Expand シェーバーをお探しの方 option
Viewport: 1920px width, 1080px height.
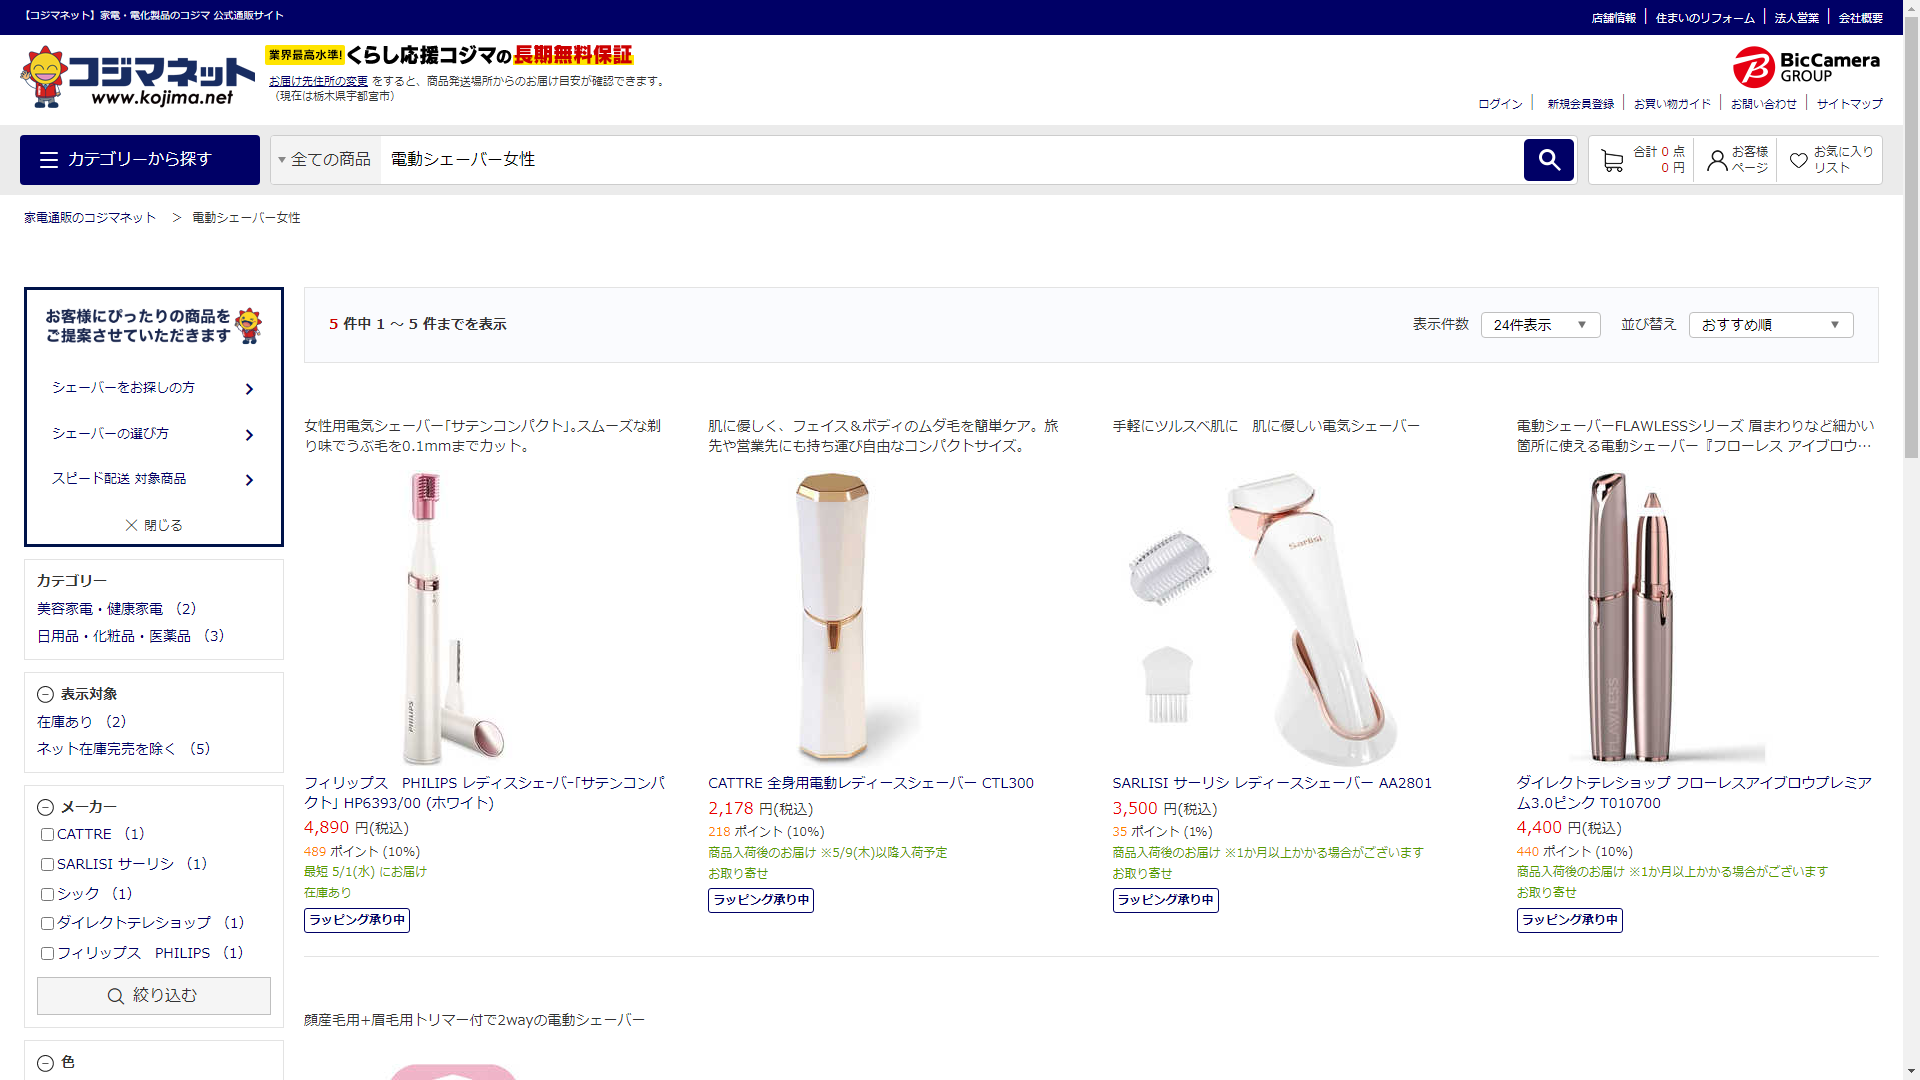[x=154, y=388]
